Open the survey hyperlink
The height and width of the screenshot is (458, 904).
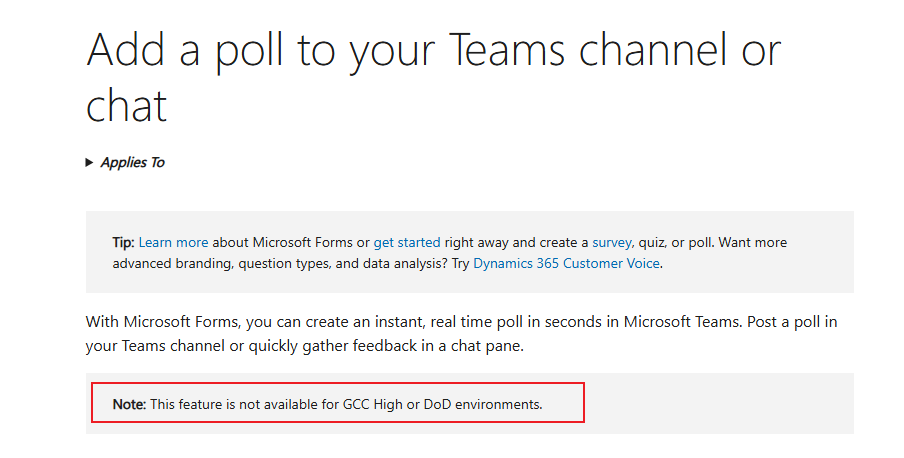[612, 242]
